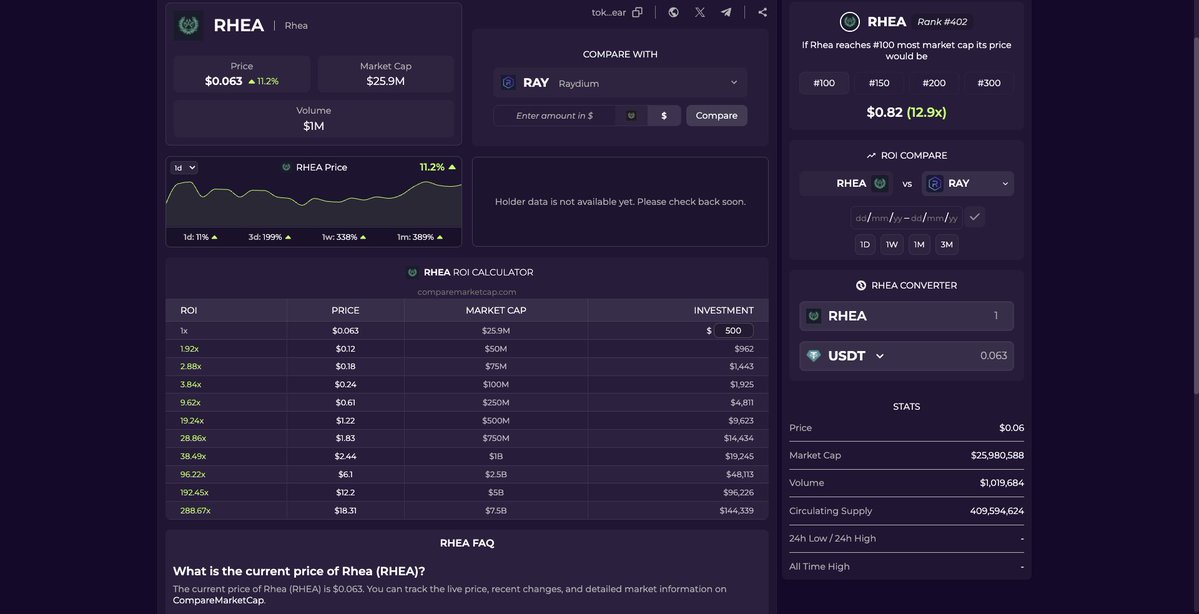Click the $18.31 price cell
This screenshot has height=614, width=1199.
(x=346, y=510)
